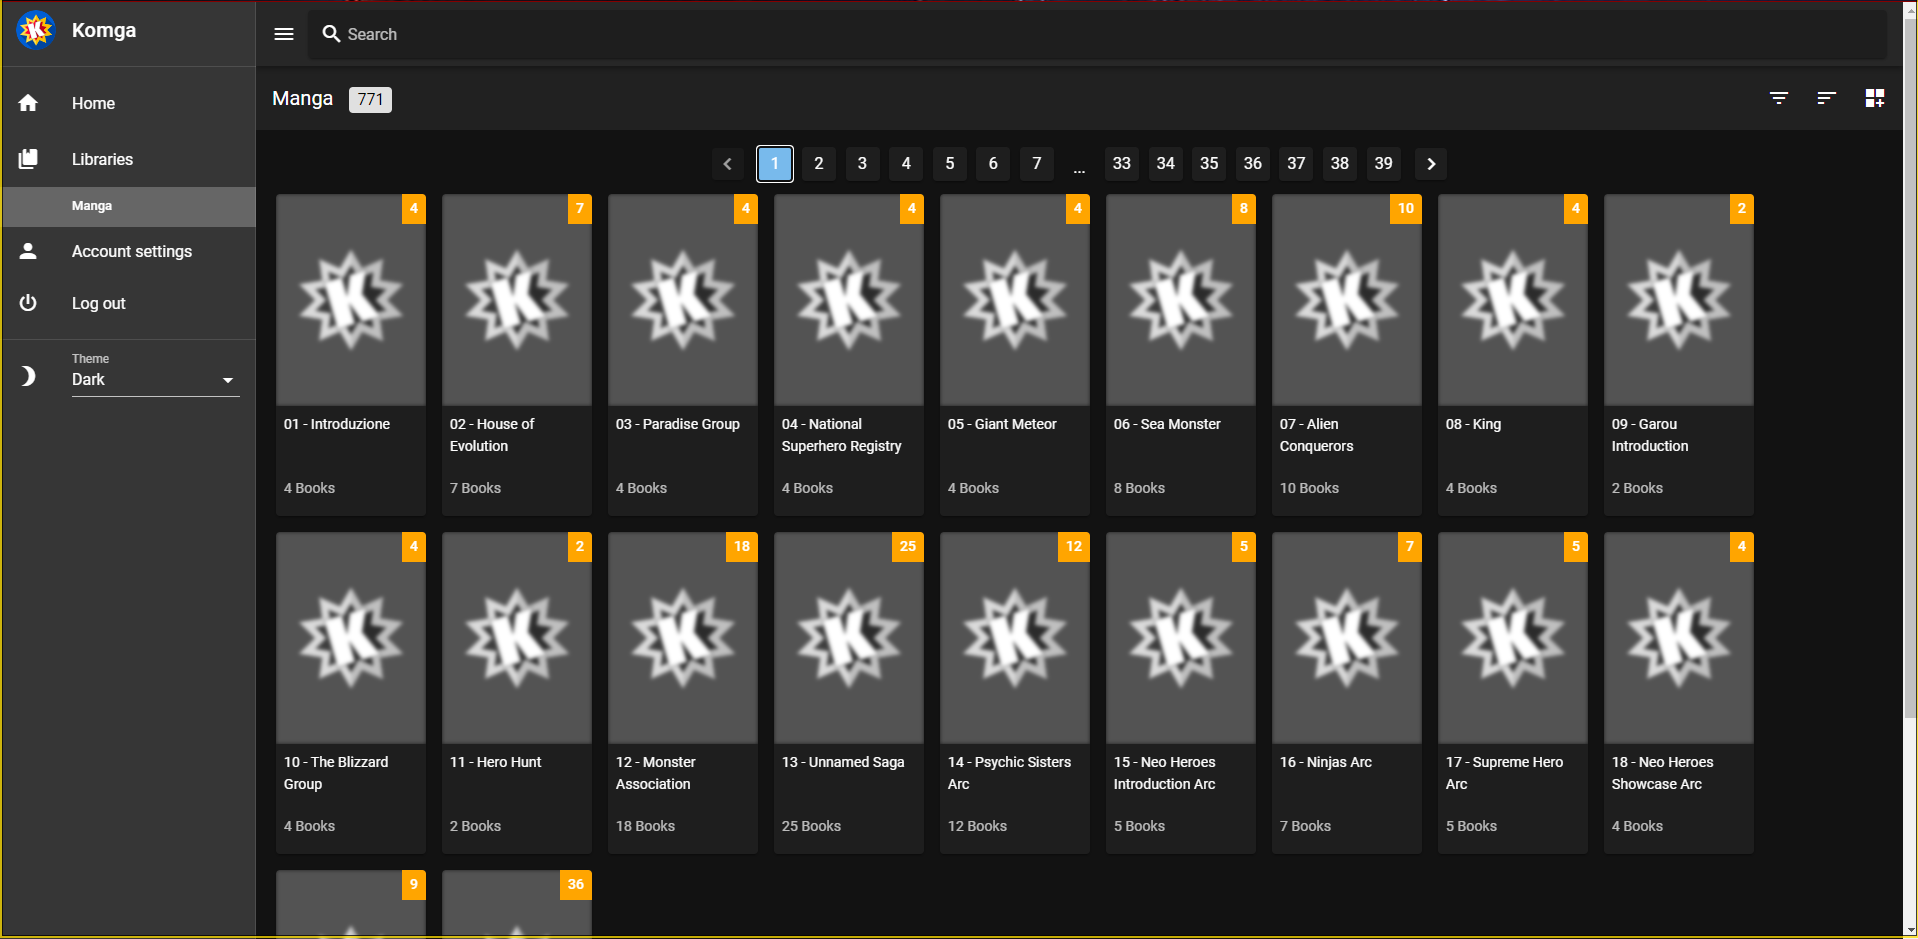
Task: Open 14 - Psychic Sisters Arc cover
Action: [1015, 638]
